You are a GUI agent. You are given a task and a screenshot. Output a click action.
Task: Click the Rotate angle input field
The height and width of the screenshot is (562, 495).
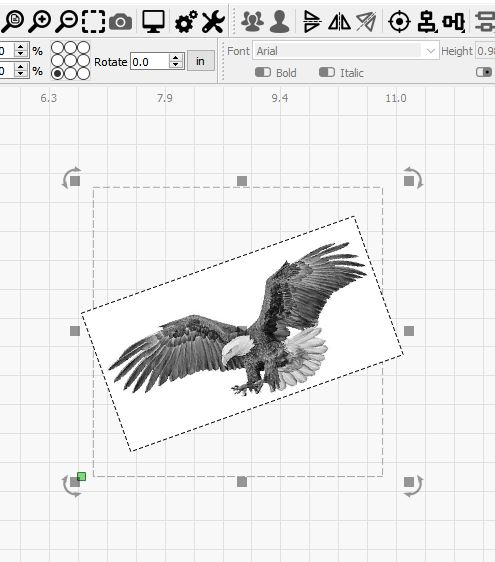(x=150, y=62)
